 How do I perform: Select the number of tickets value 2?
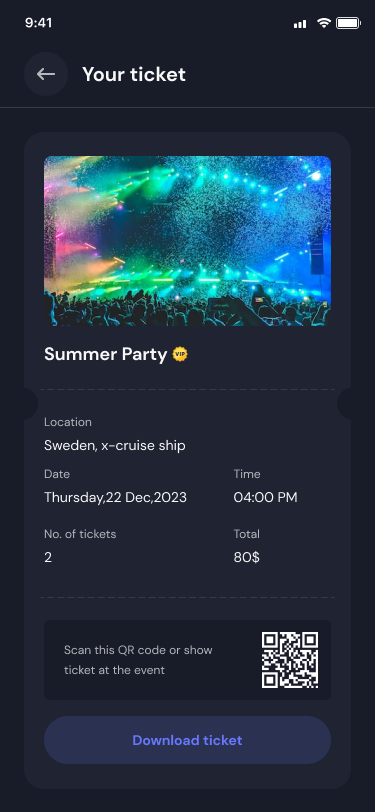tap(48, 558)
